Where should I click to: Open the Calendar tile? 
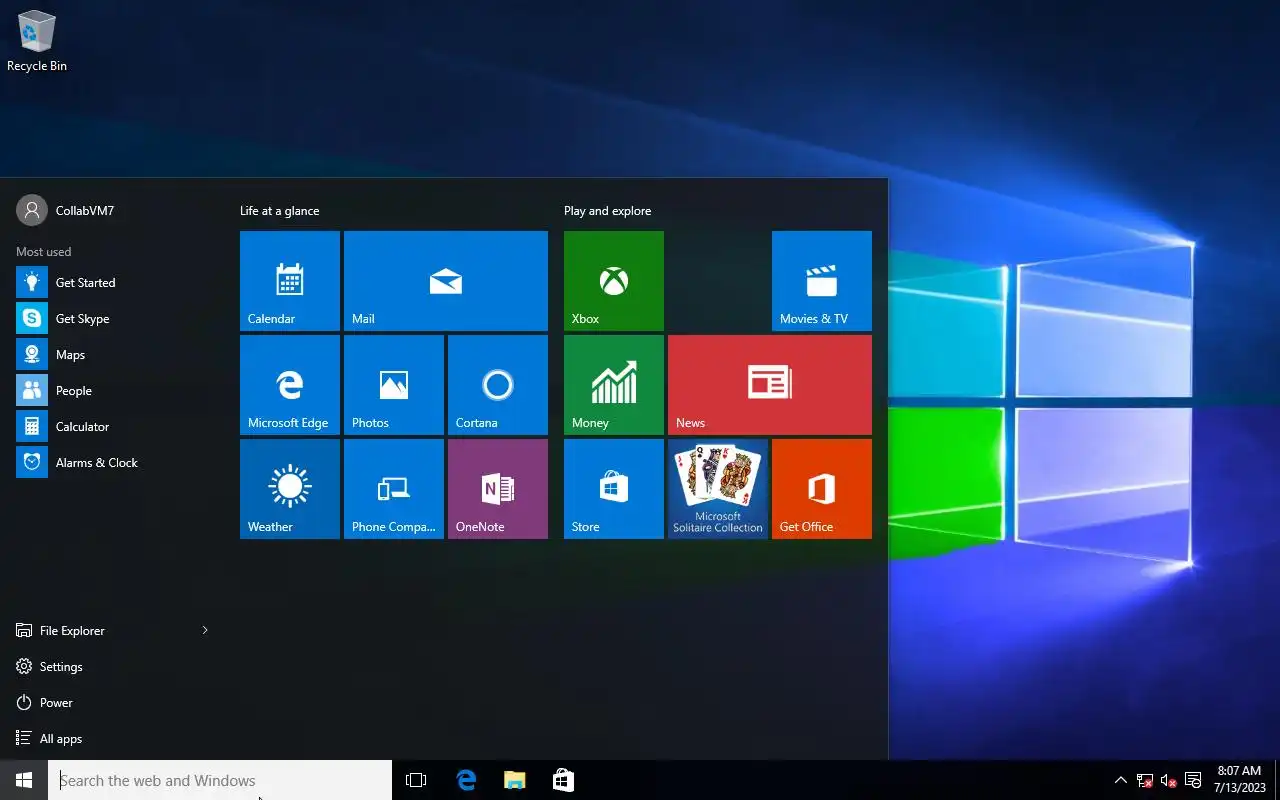click(290, 281)
